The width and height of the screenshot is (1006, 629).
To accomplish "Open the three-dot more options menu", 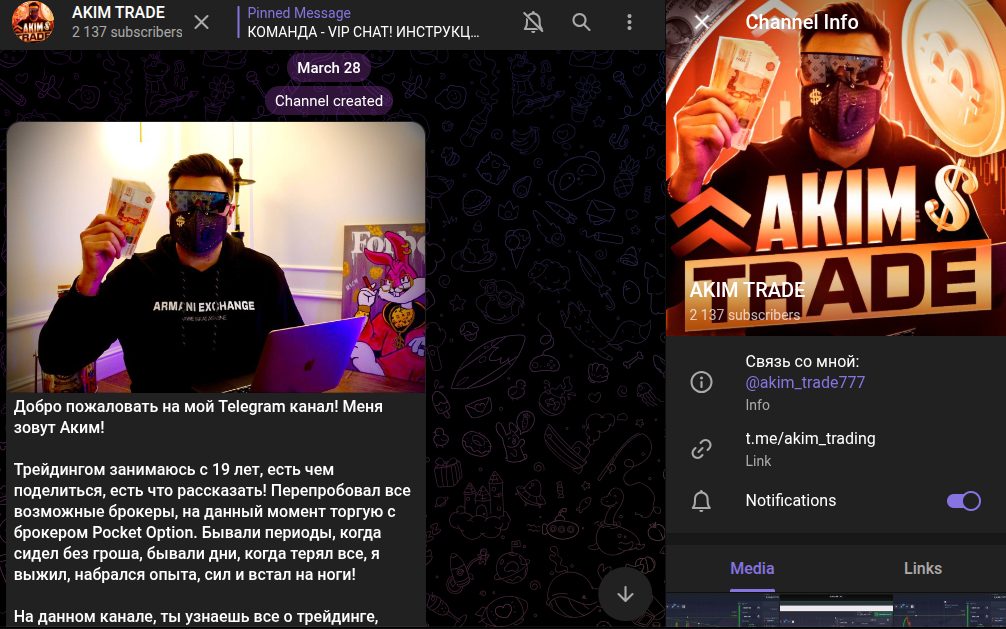I will pyautogui.click(x=629, y=22).
